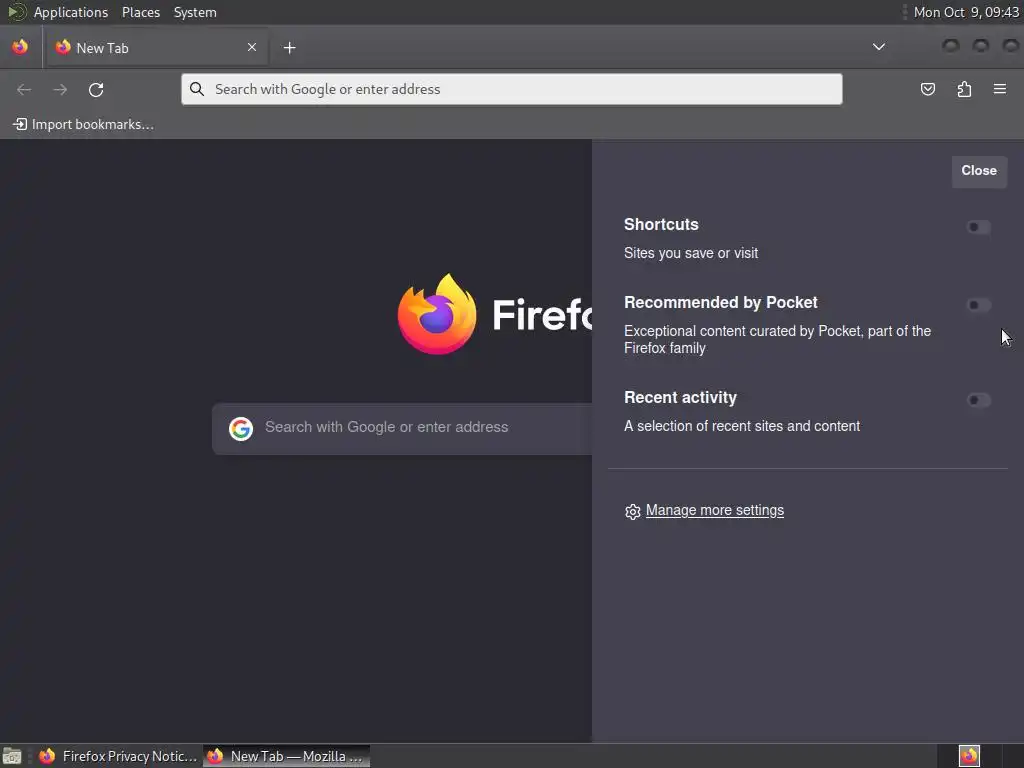The height and width of the screenshot is (768, 1024).
Task: Reload the current page
Action: (x=96, y=89)
